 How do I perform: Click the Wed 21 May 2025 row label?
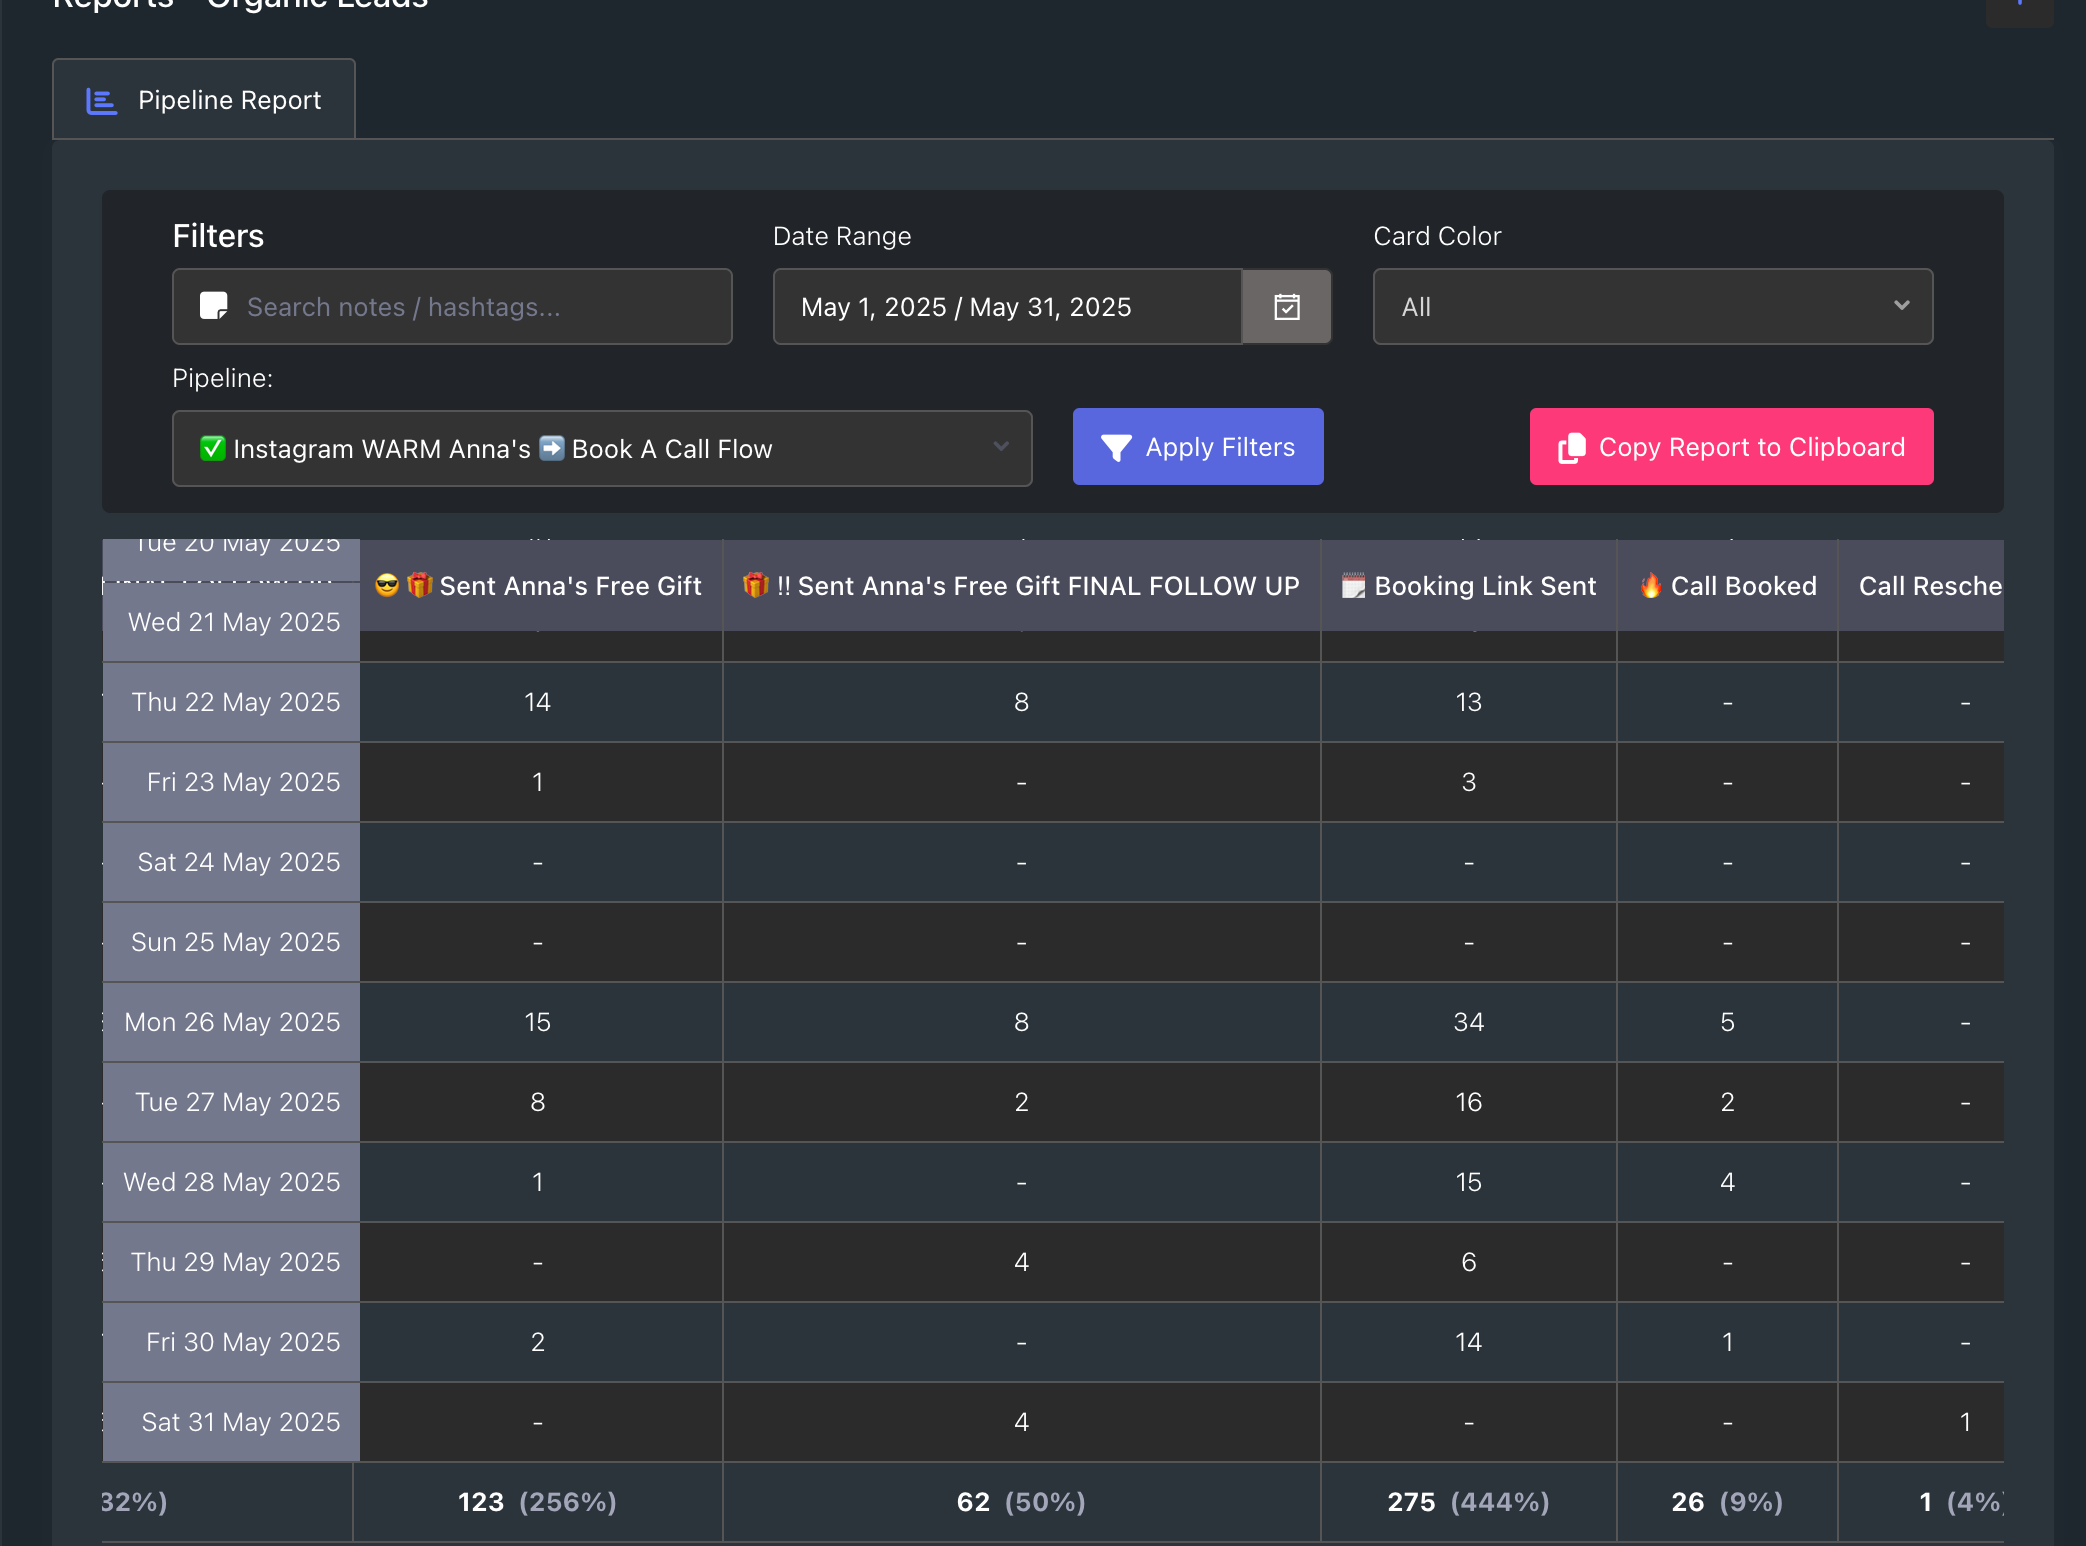point(234,622)
